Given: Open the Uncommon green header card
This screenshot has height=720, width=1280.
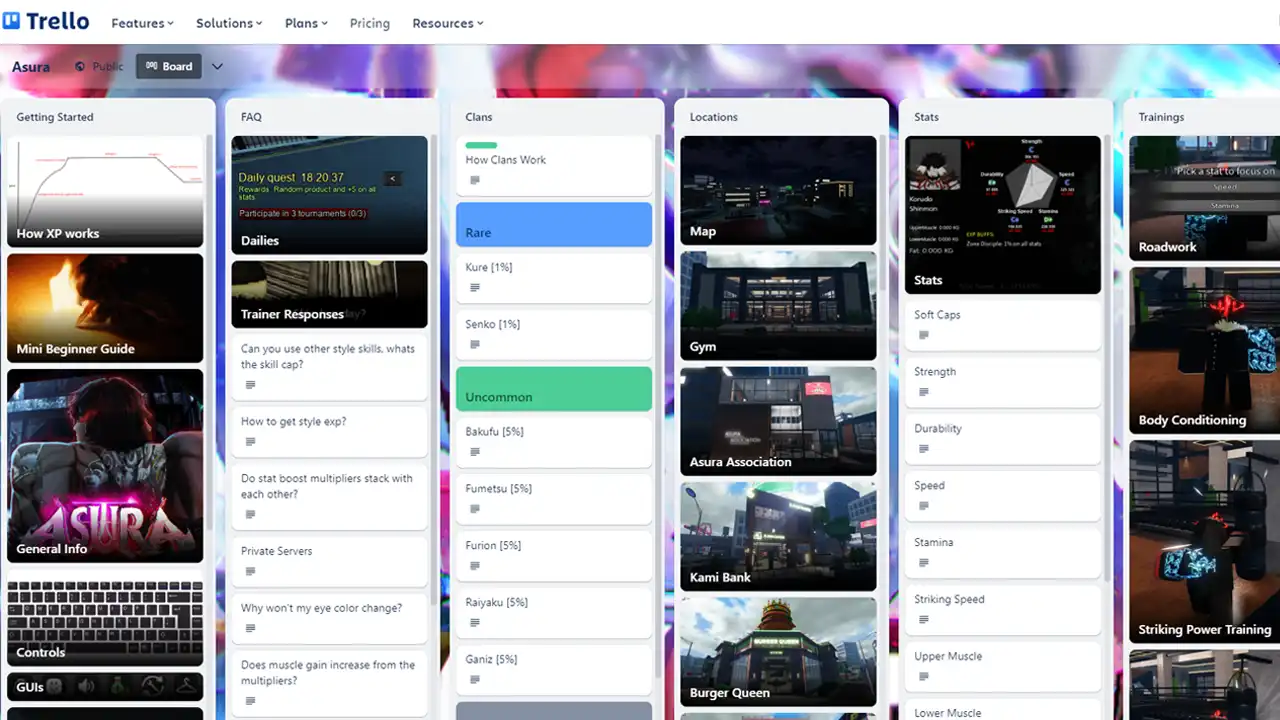Looking at the screenshot, I should coord(554,389).
